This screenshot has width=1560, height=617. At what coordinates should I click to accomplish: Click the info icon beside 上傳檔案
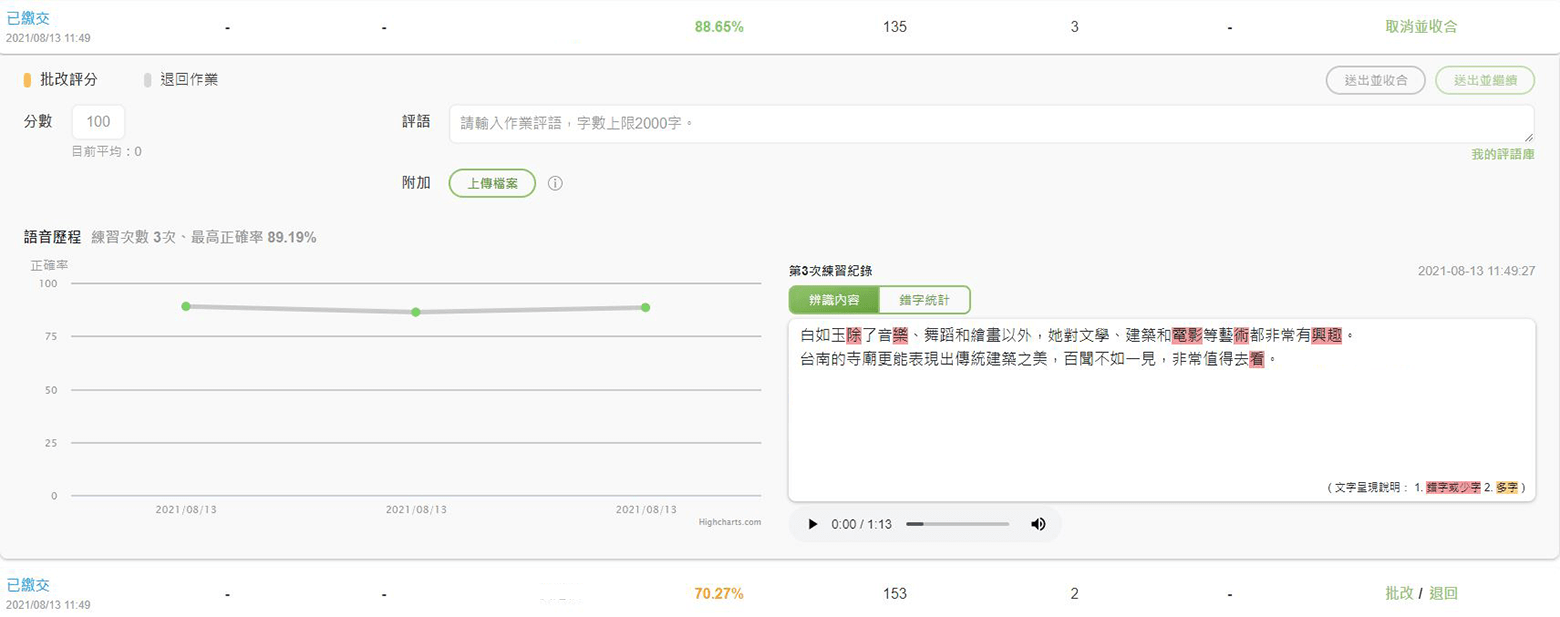[x=556, y=184]
